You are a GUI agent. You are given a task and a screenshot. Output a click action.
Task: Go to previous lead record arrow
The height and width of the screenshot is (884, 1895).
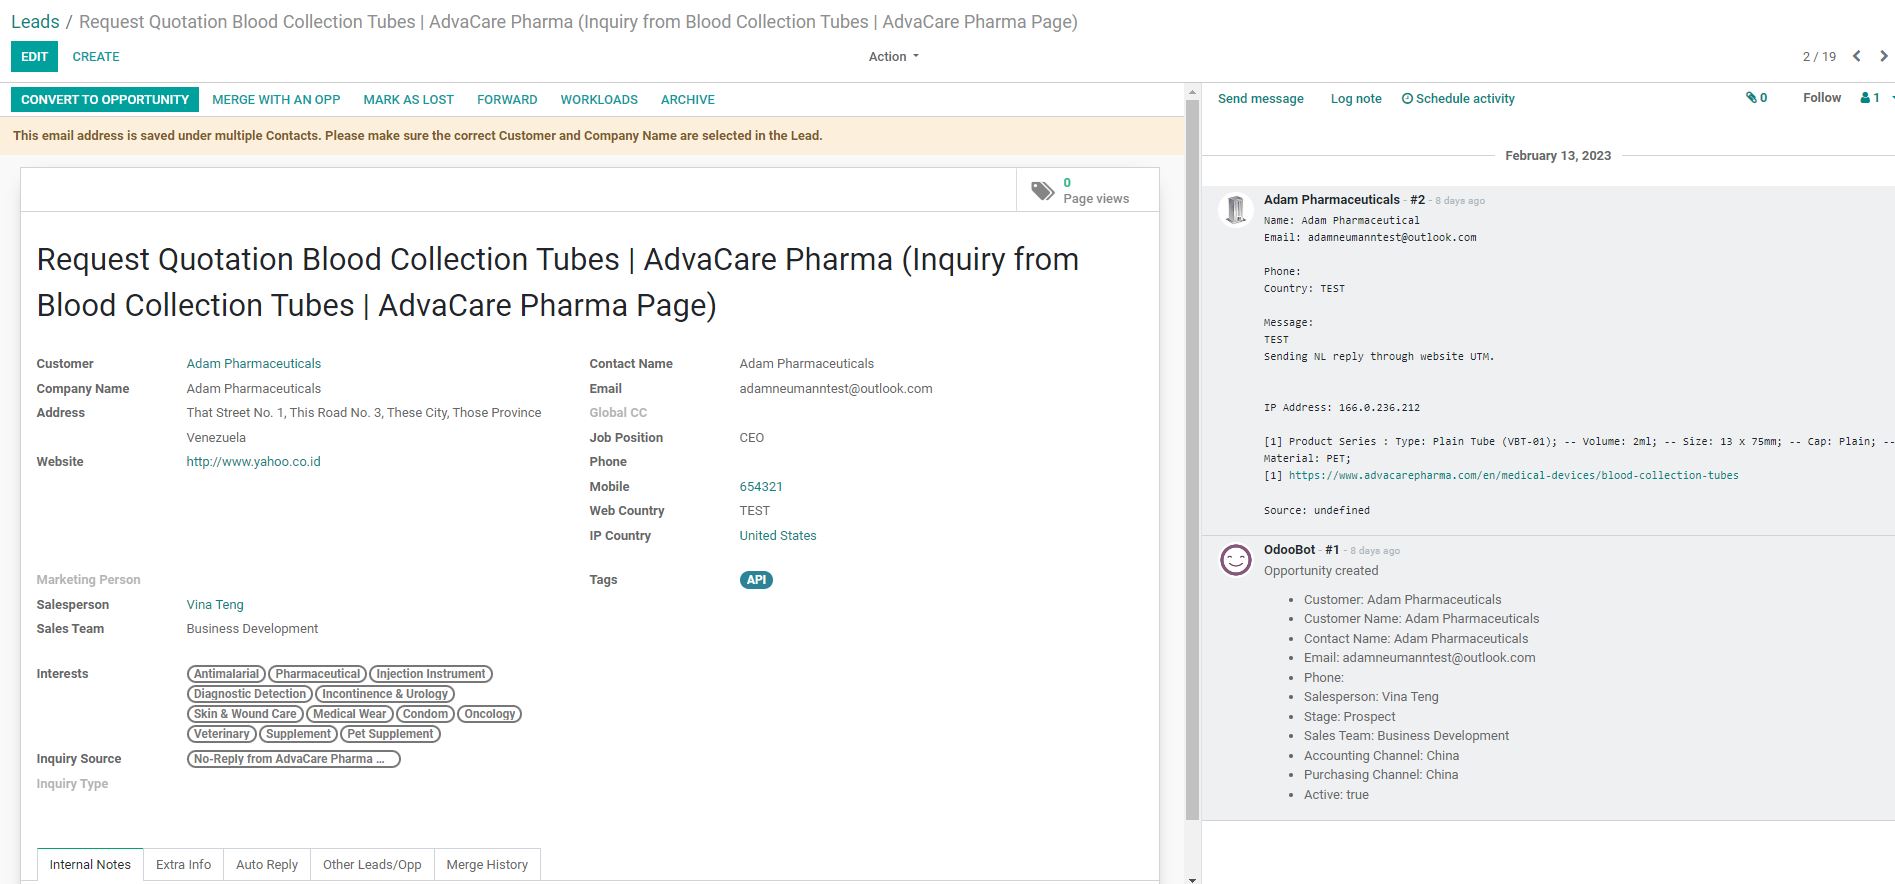point(1856,56)
